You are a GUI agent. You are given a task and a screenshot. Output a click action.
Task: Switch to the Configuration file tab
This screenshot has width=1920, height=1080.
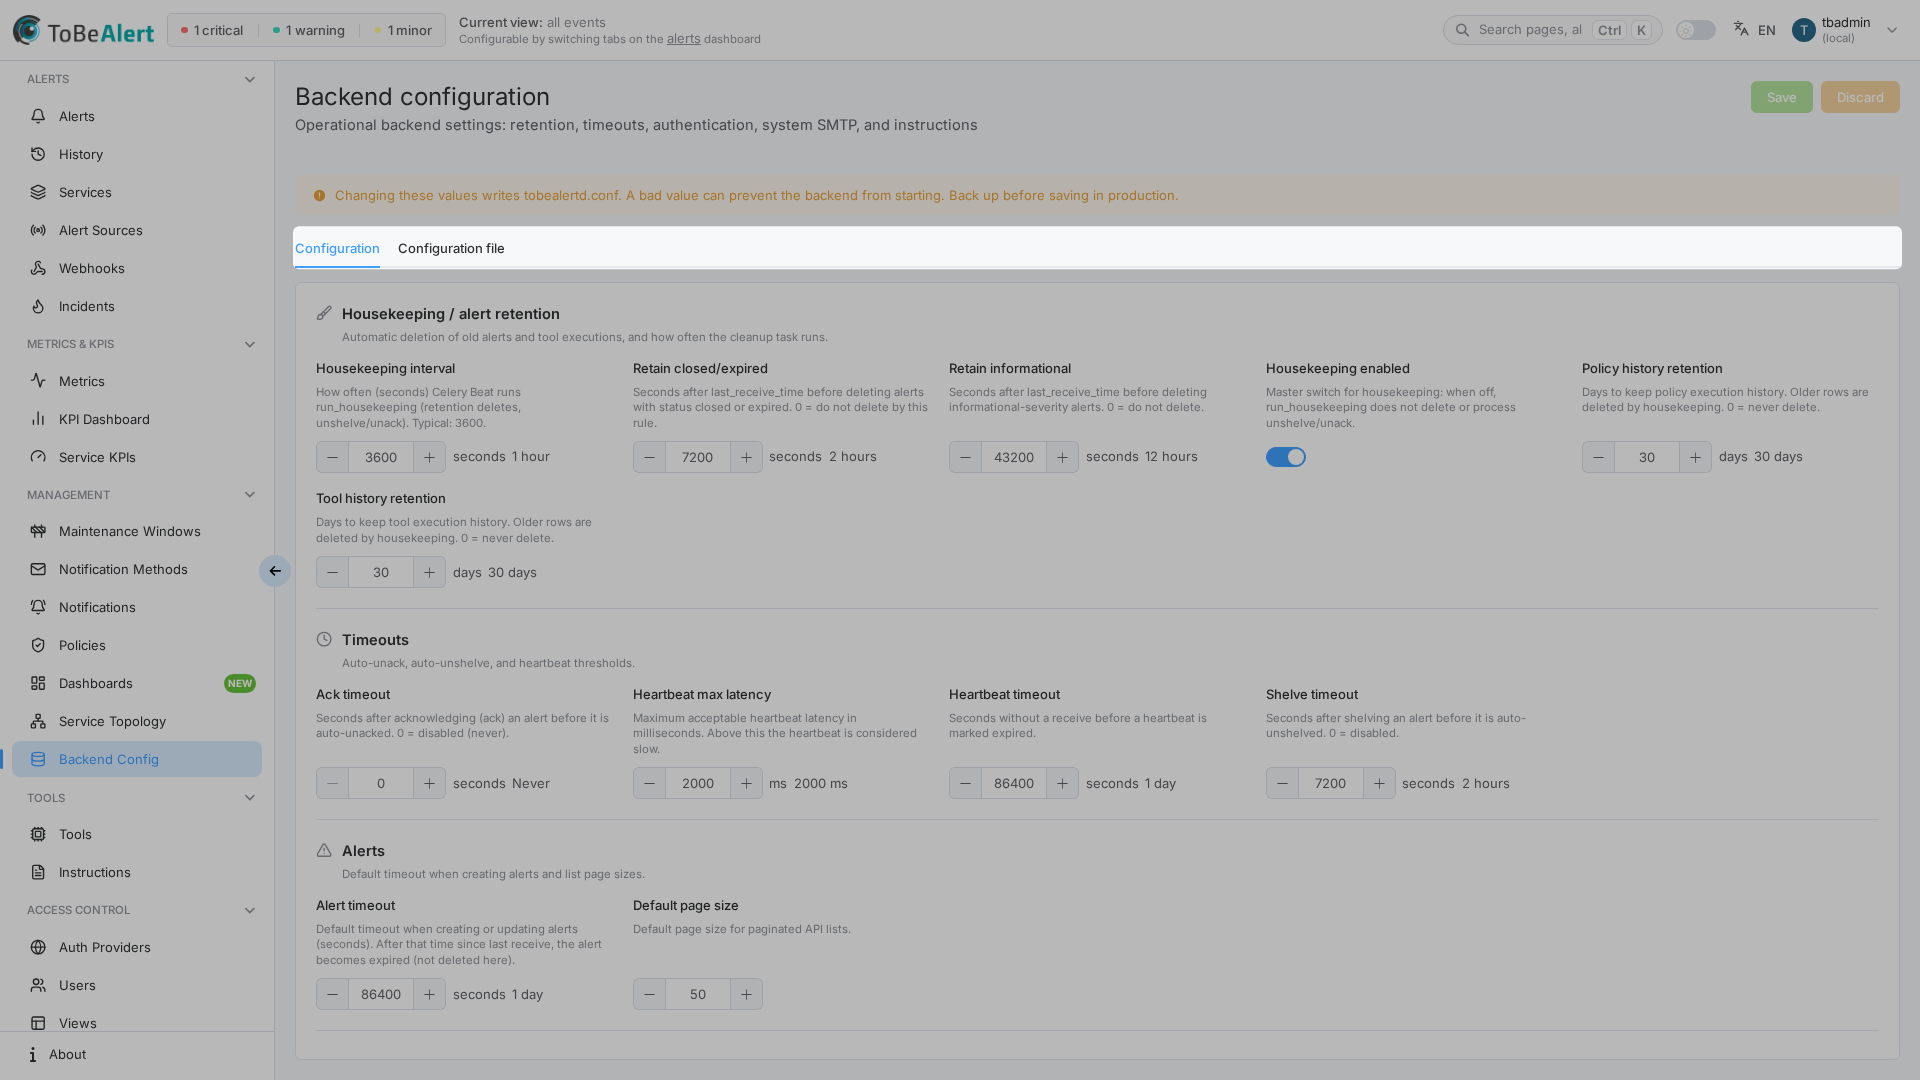tap(451, 248)
